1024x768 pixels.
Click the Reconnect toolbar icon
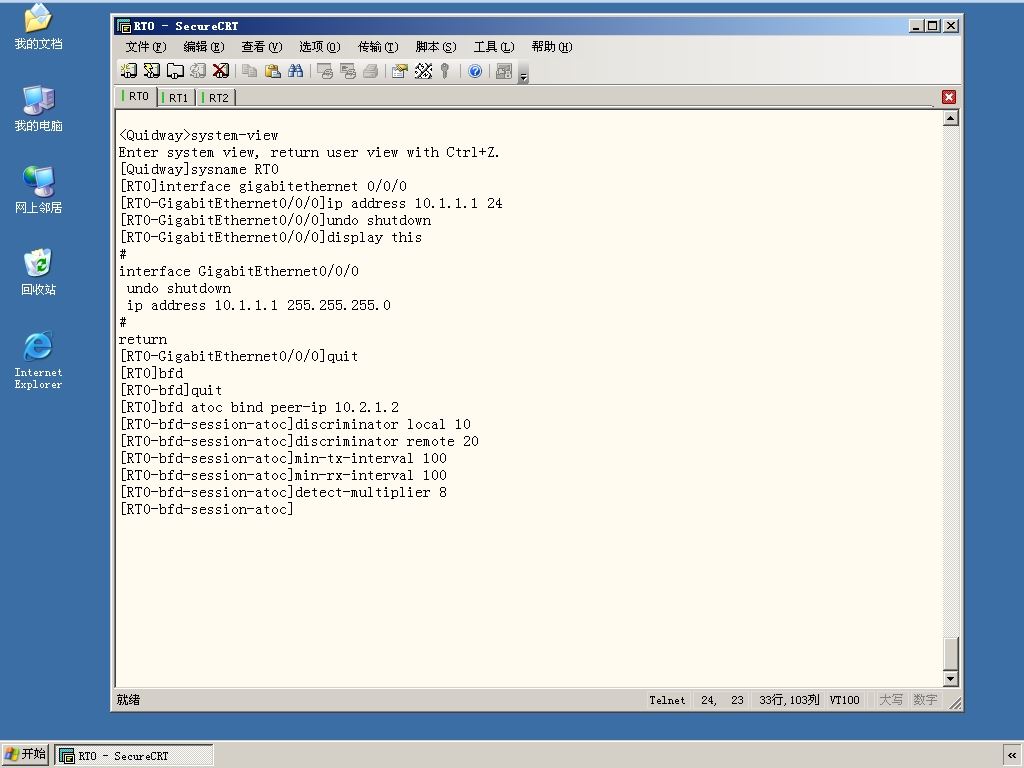tap(198, 71)
